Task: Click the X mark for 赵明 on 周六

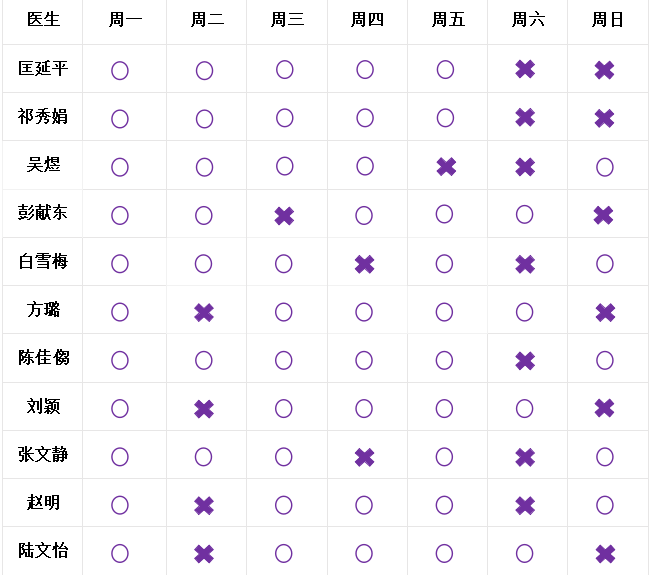Action: coord(525,505)
